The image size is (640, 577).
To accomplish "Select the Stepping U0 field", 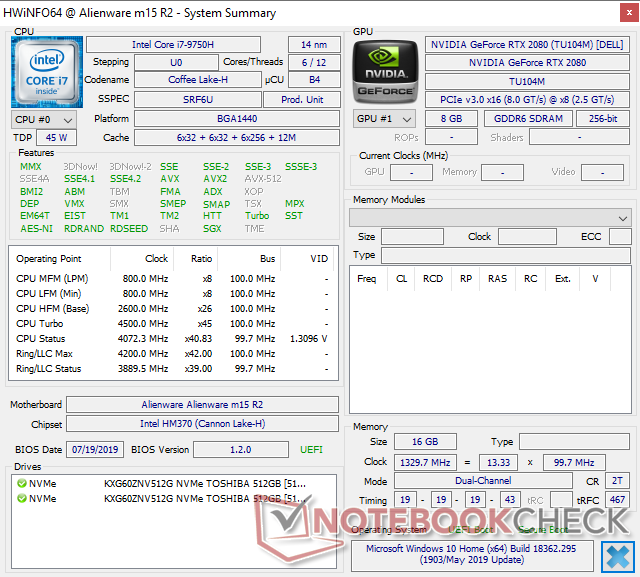I will coord(176,62).
